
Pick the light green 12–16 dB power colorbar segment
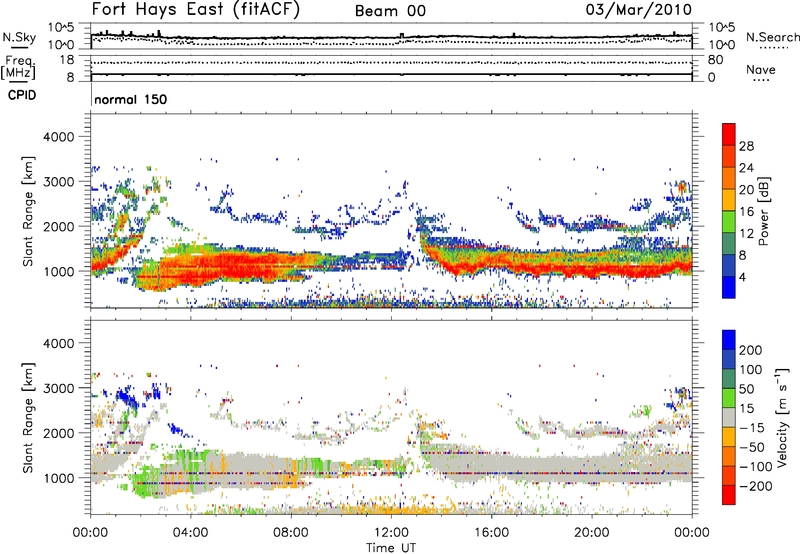pos(729,222)
